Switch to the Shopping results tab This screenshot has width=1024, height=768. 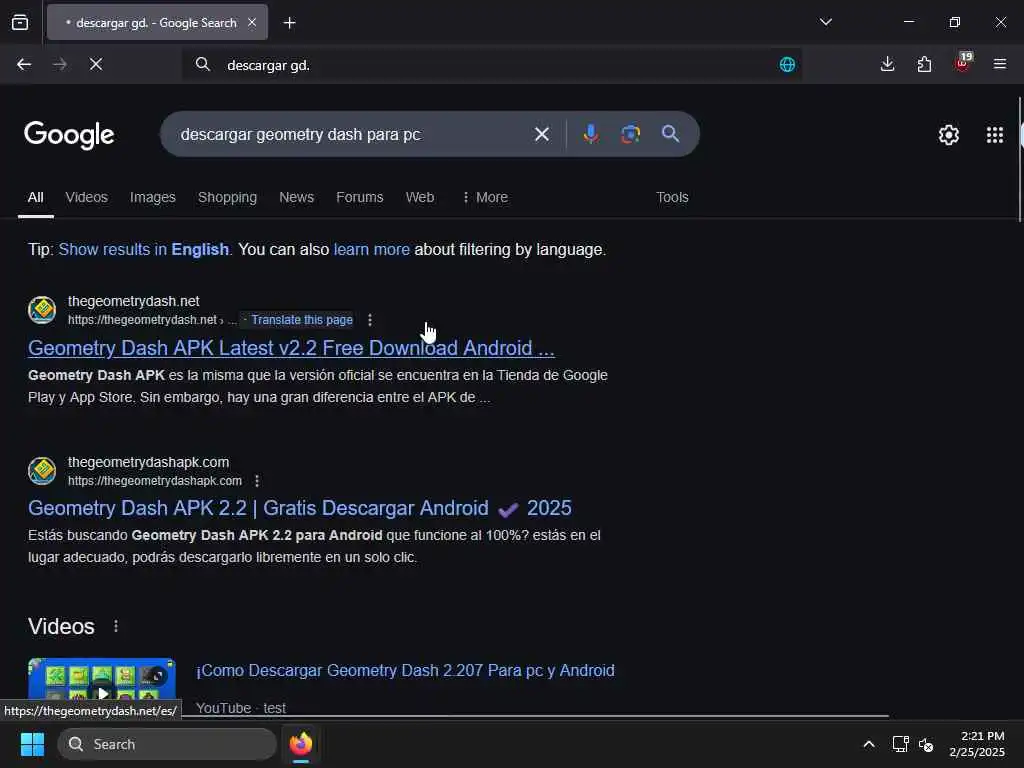click(227, 197)
